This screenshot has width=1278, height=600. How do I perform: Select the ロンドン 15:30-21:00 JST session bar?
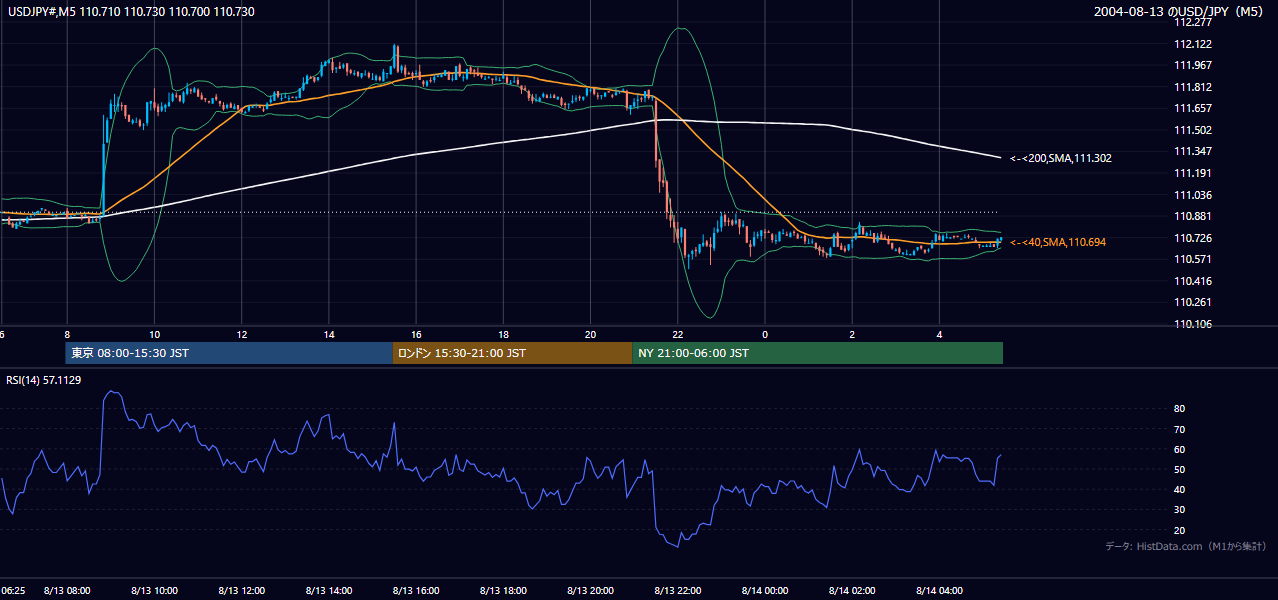click(512, 353)
